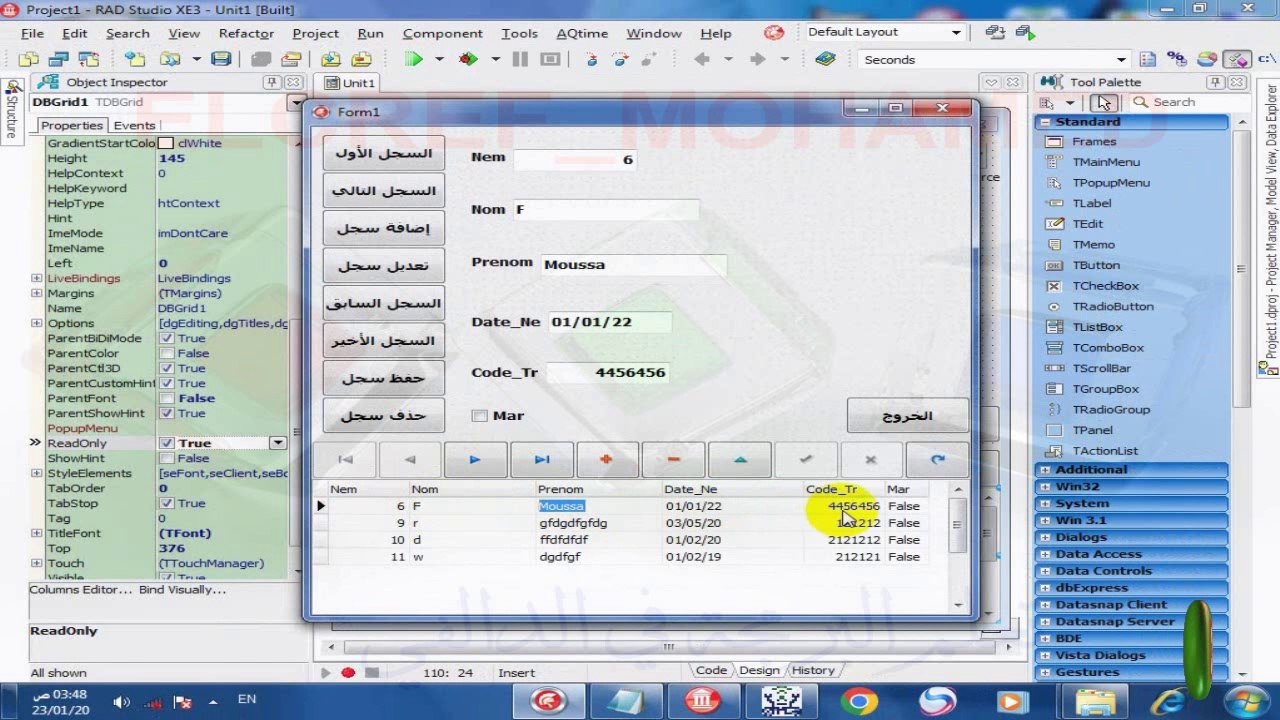Select TButton in Tool Palette
The width and height of the screenshot is (1280, 720).
[x=1096, y=265]
